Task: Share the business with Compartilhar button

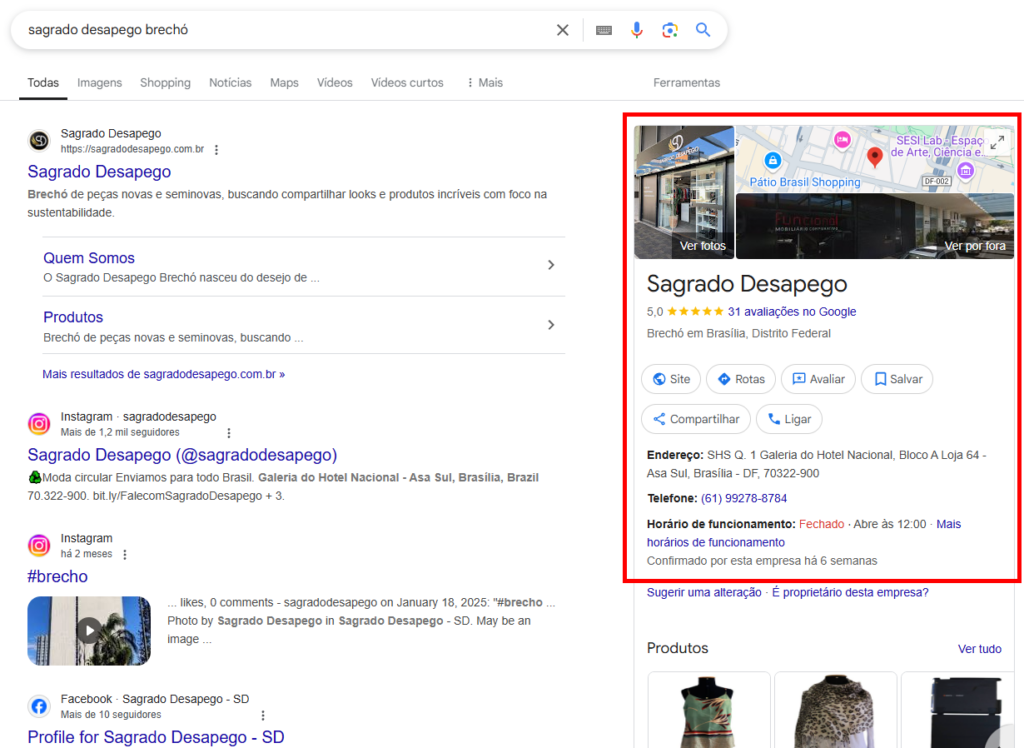Action: coord(696,419)
